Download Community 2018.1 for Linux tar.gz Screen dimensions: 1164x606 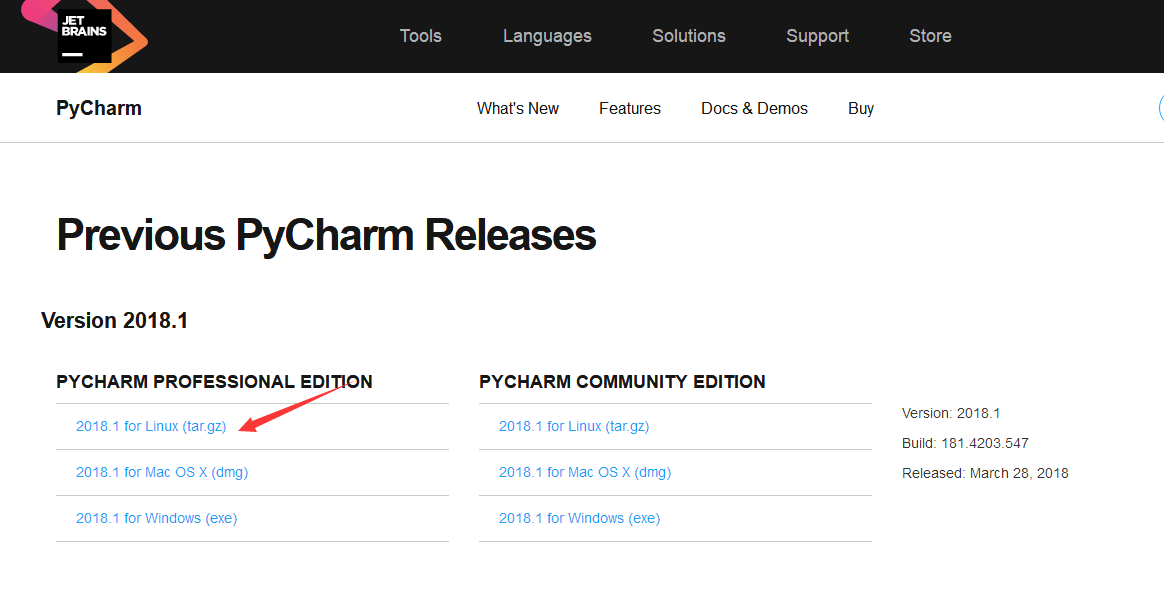[x=574, y=425]
